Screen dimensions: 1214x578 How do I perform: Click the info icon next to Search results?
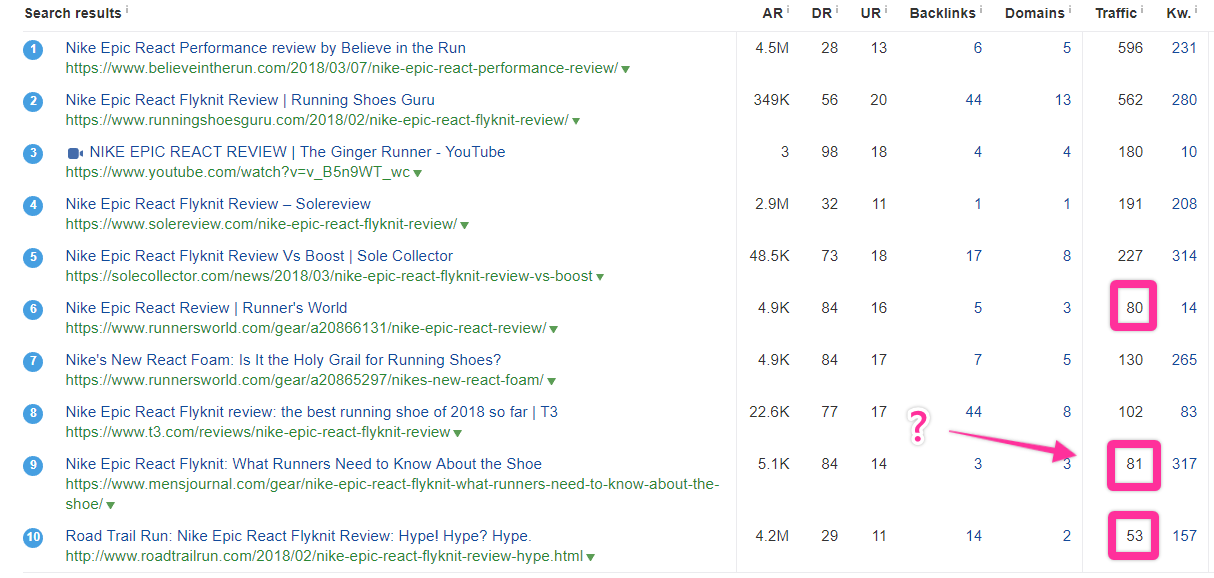pos(128,9)
